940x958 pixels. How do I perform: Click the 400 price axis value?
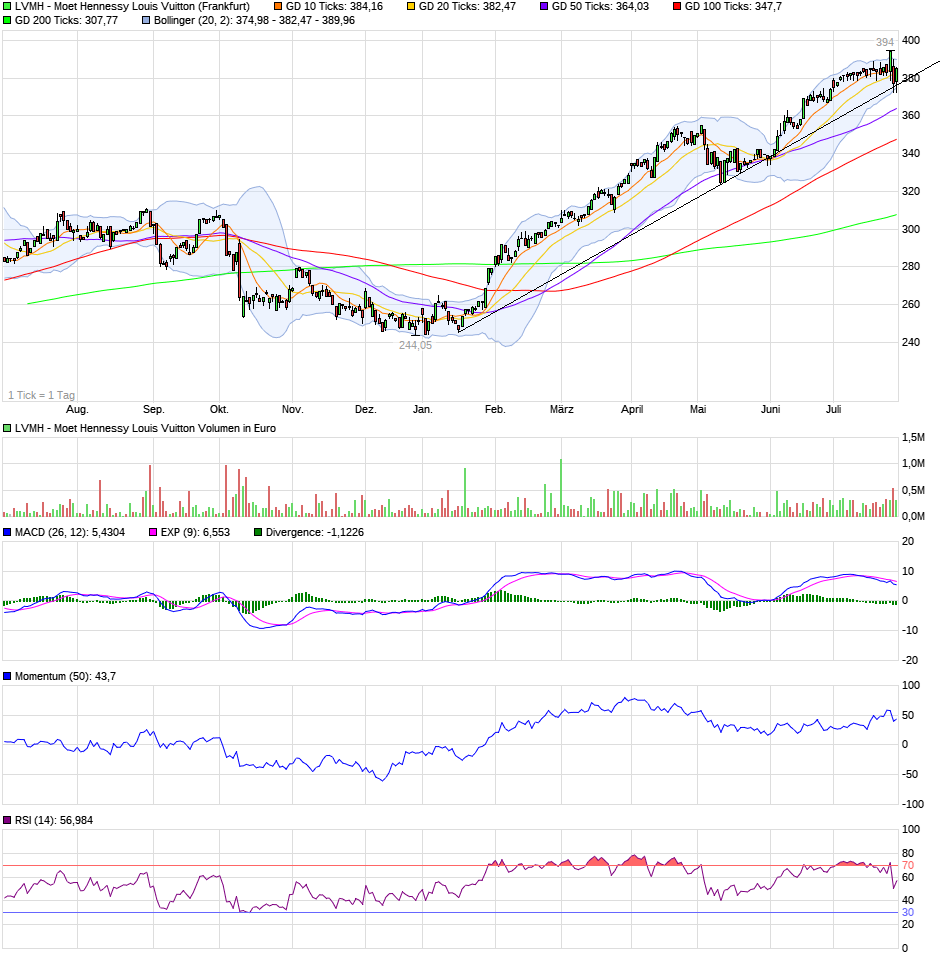coord(911,40)
